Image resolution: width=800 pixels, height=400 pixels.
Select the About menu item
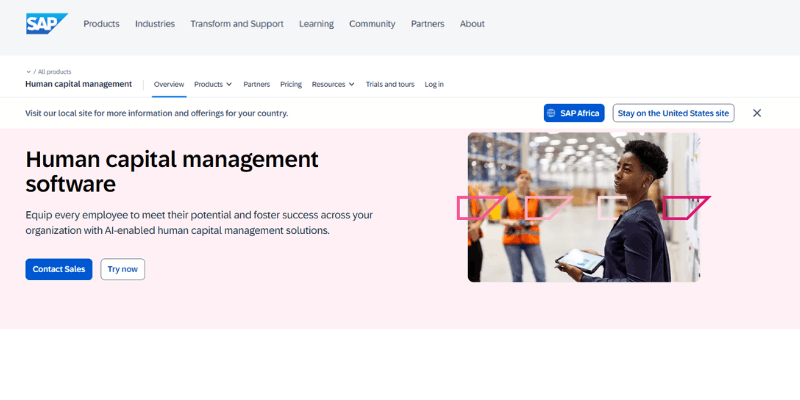(472, 24)
